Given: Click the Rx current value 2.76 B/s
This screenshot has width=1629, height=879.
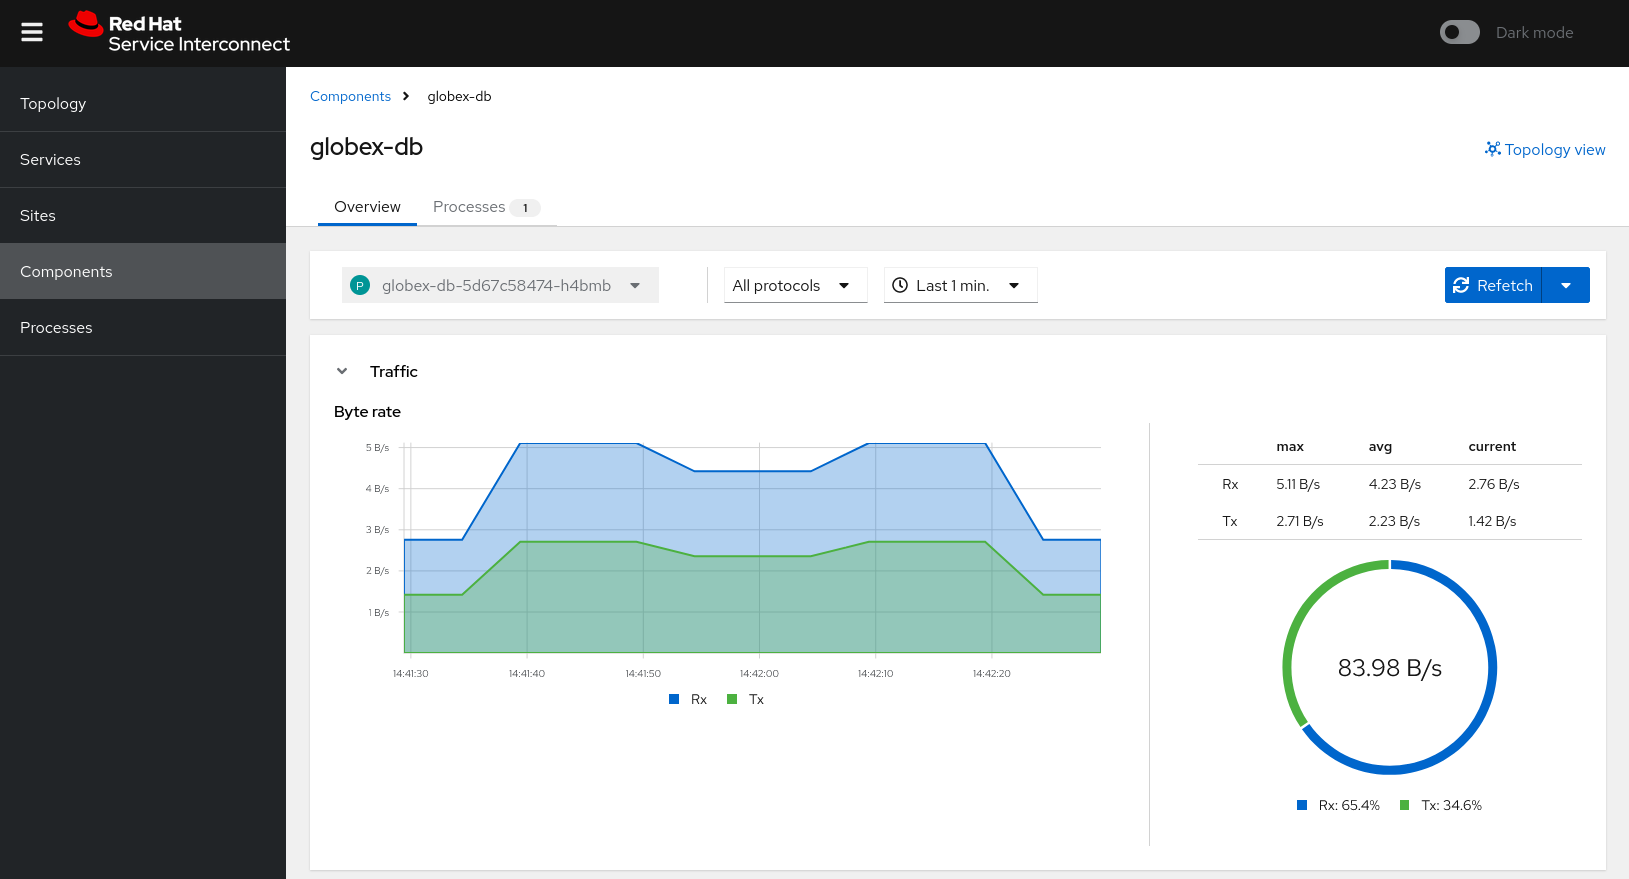Looking at the screenshot, I should [x=1494, y=484].
